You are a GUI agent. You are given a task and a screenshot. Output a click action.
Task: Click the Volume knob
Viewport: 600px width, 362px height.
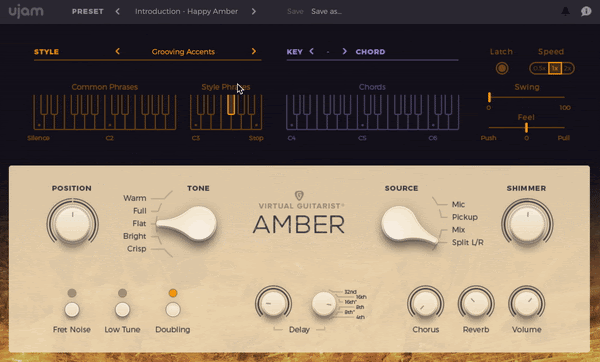pyautogui.click(x=527, y=303)
